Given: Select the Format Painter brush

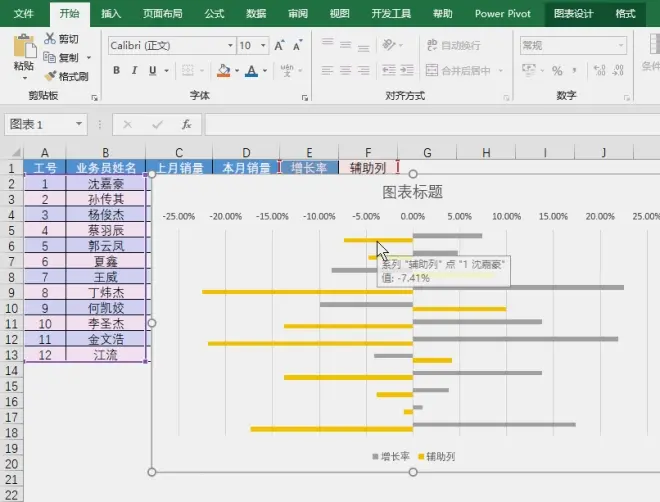Looking at the screenshot, I should pyautogui.click(x=51, y=76).
